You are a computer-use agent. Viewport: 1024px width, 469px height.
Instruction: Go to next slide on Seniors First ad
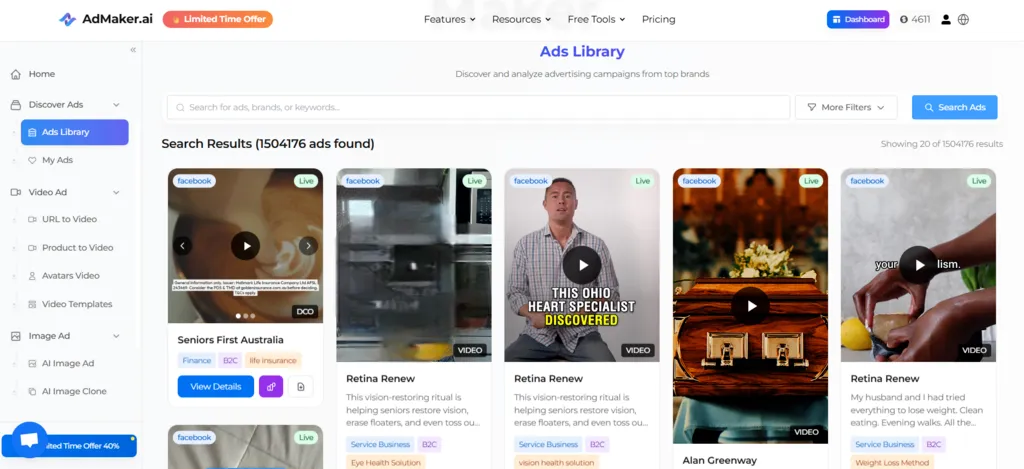click(x=308, y=246)
